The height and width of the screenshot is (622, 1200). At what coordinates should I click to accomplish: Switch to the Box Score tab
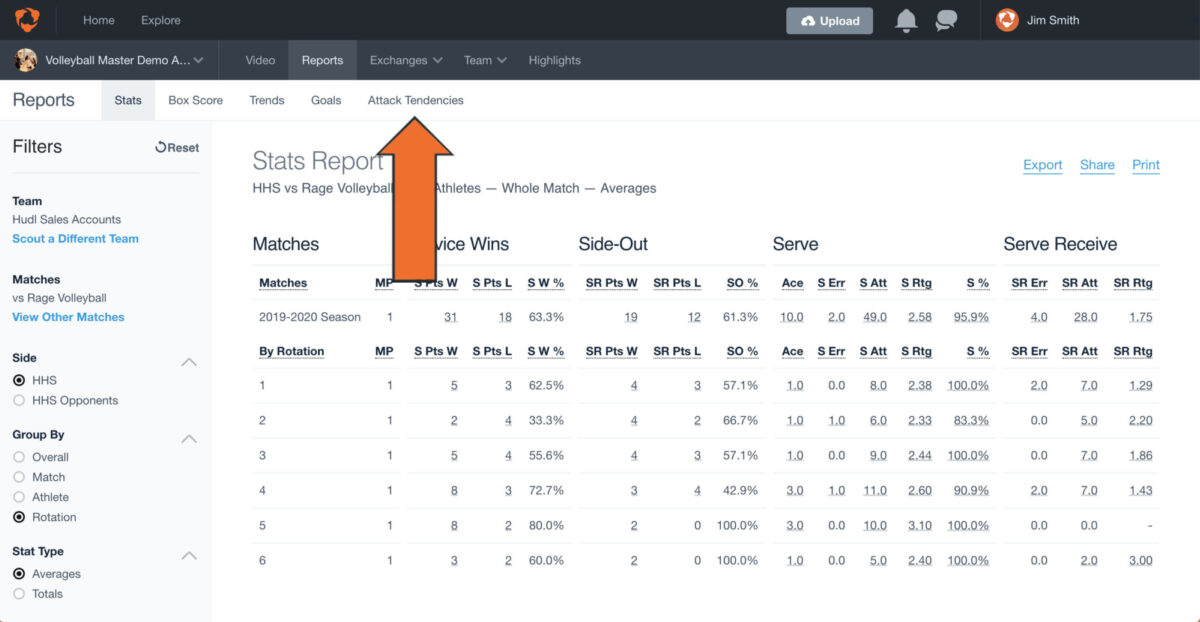(x=195, y=100)
